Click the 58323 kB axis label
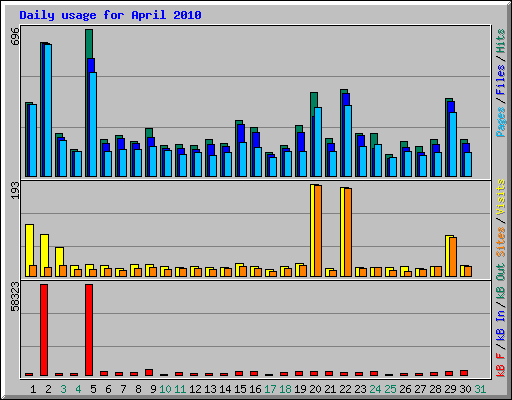This screenshot has height=400, width=512. coord(15,297)
